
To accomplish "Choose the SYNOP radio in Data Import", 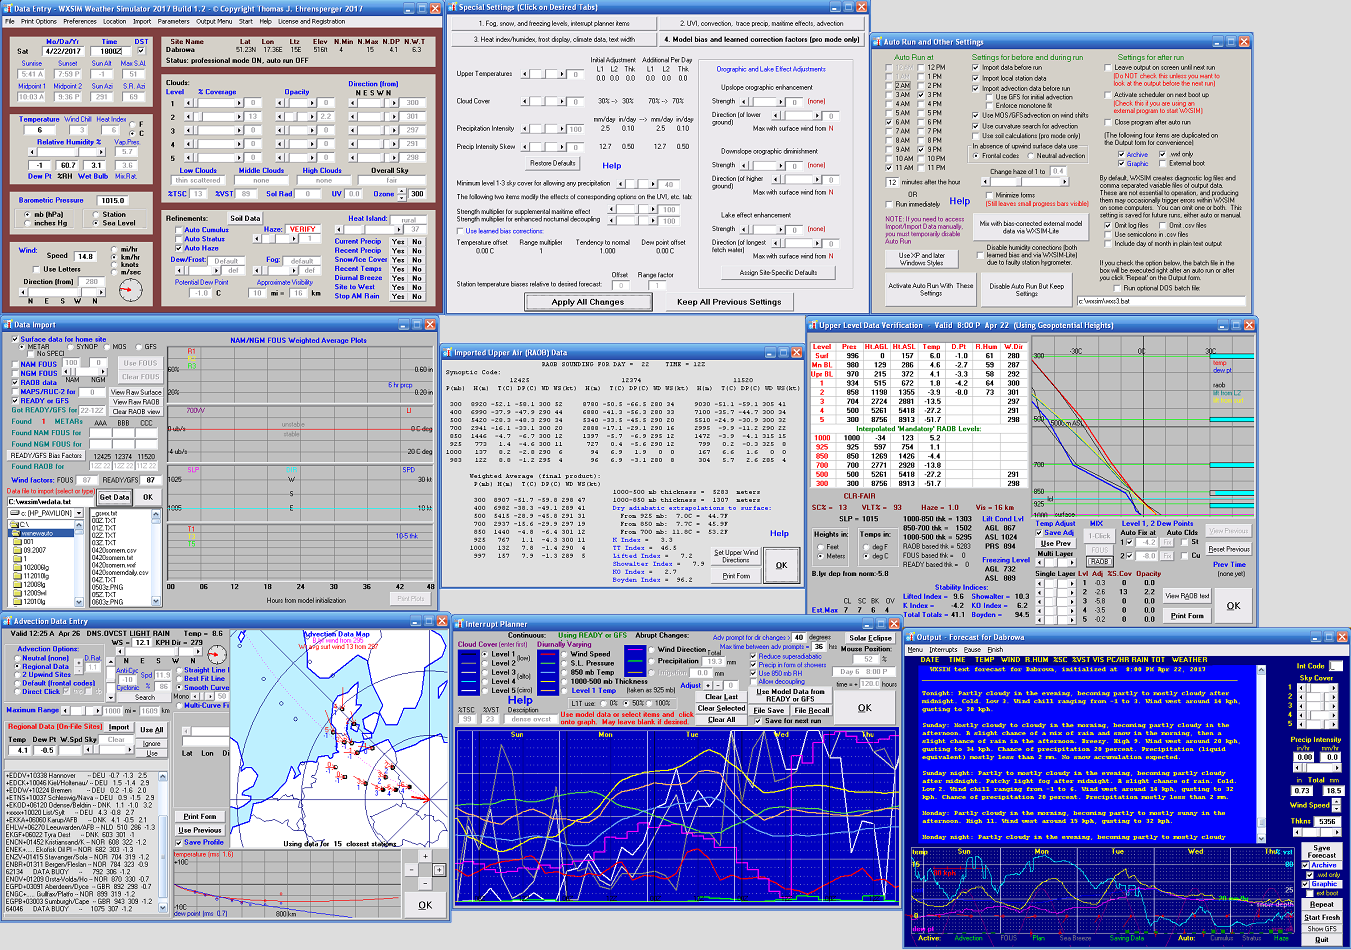I will (68, 347).
